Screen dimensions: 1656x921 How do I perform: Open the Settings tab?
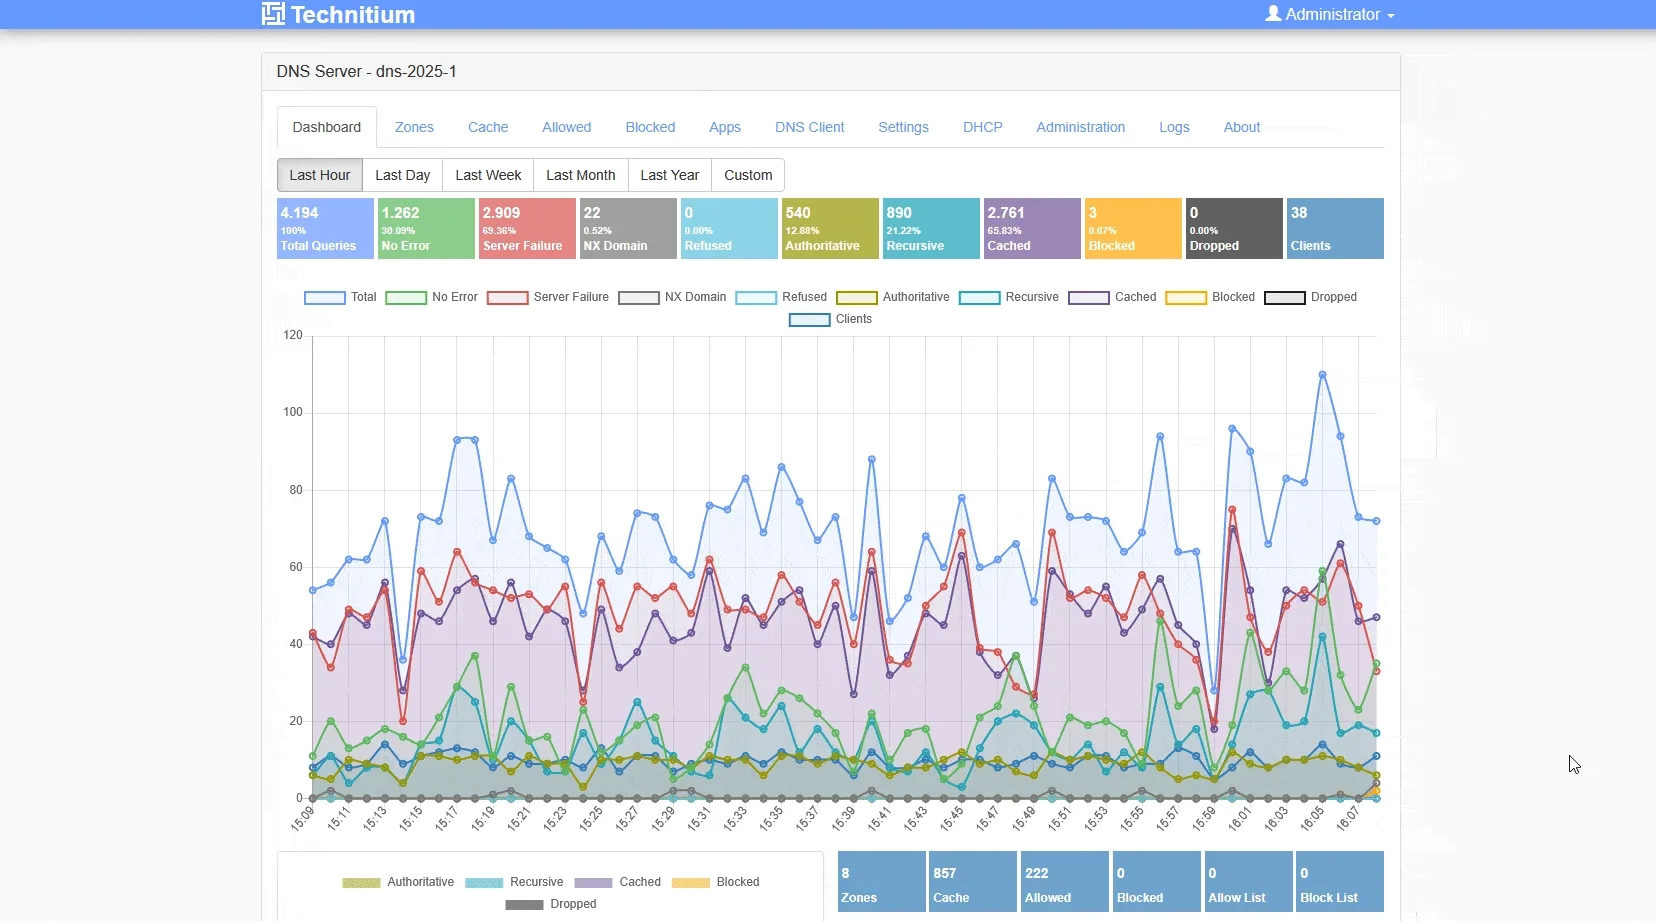click(903, 127)
